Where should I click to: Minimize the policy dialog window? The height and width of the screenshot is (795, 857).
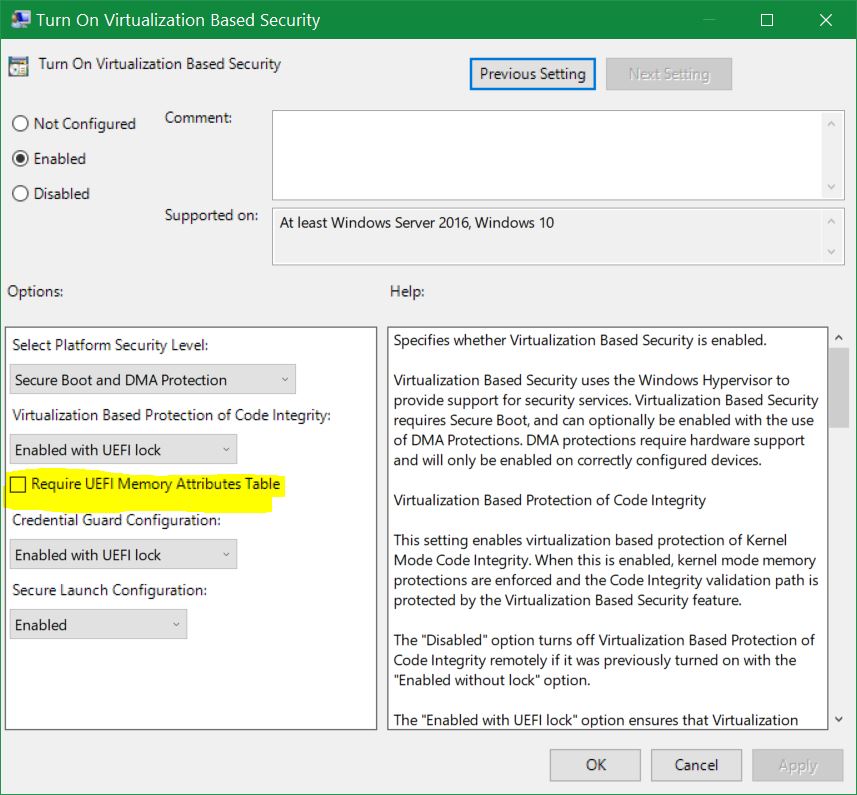tap(709, 19)
